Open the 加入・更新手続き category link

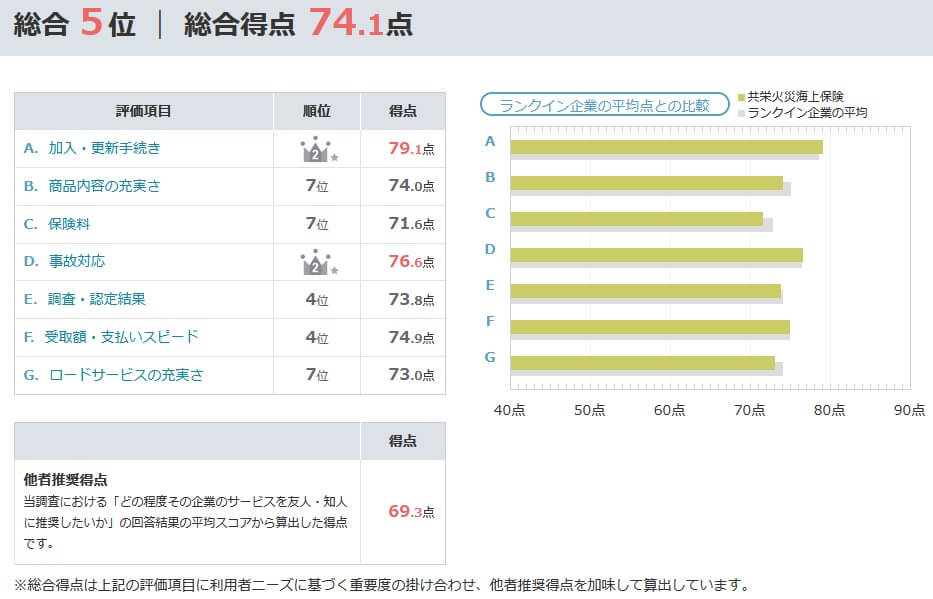(104, 148)
